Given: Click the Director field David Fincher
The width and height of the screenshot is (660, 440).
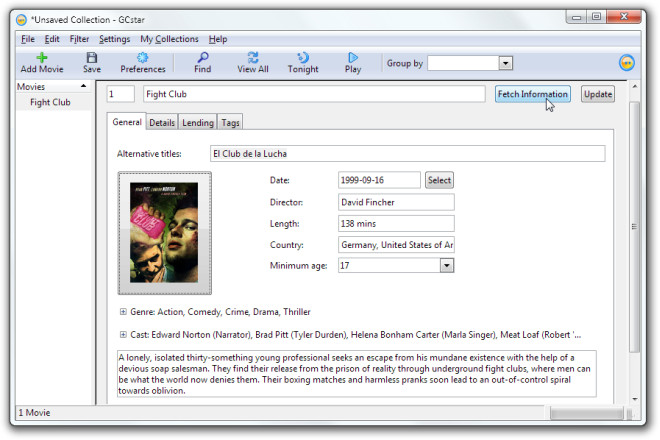Looking at the screenshot, I should pyautogui.click(x=396, y=202).
